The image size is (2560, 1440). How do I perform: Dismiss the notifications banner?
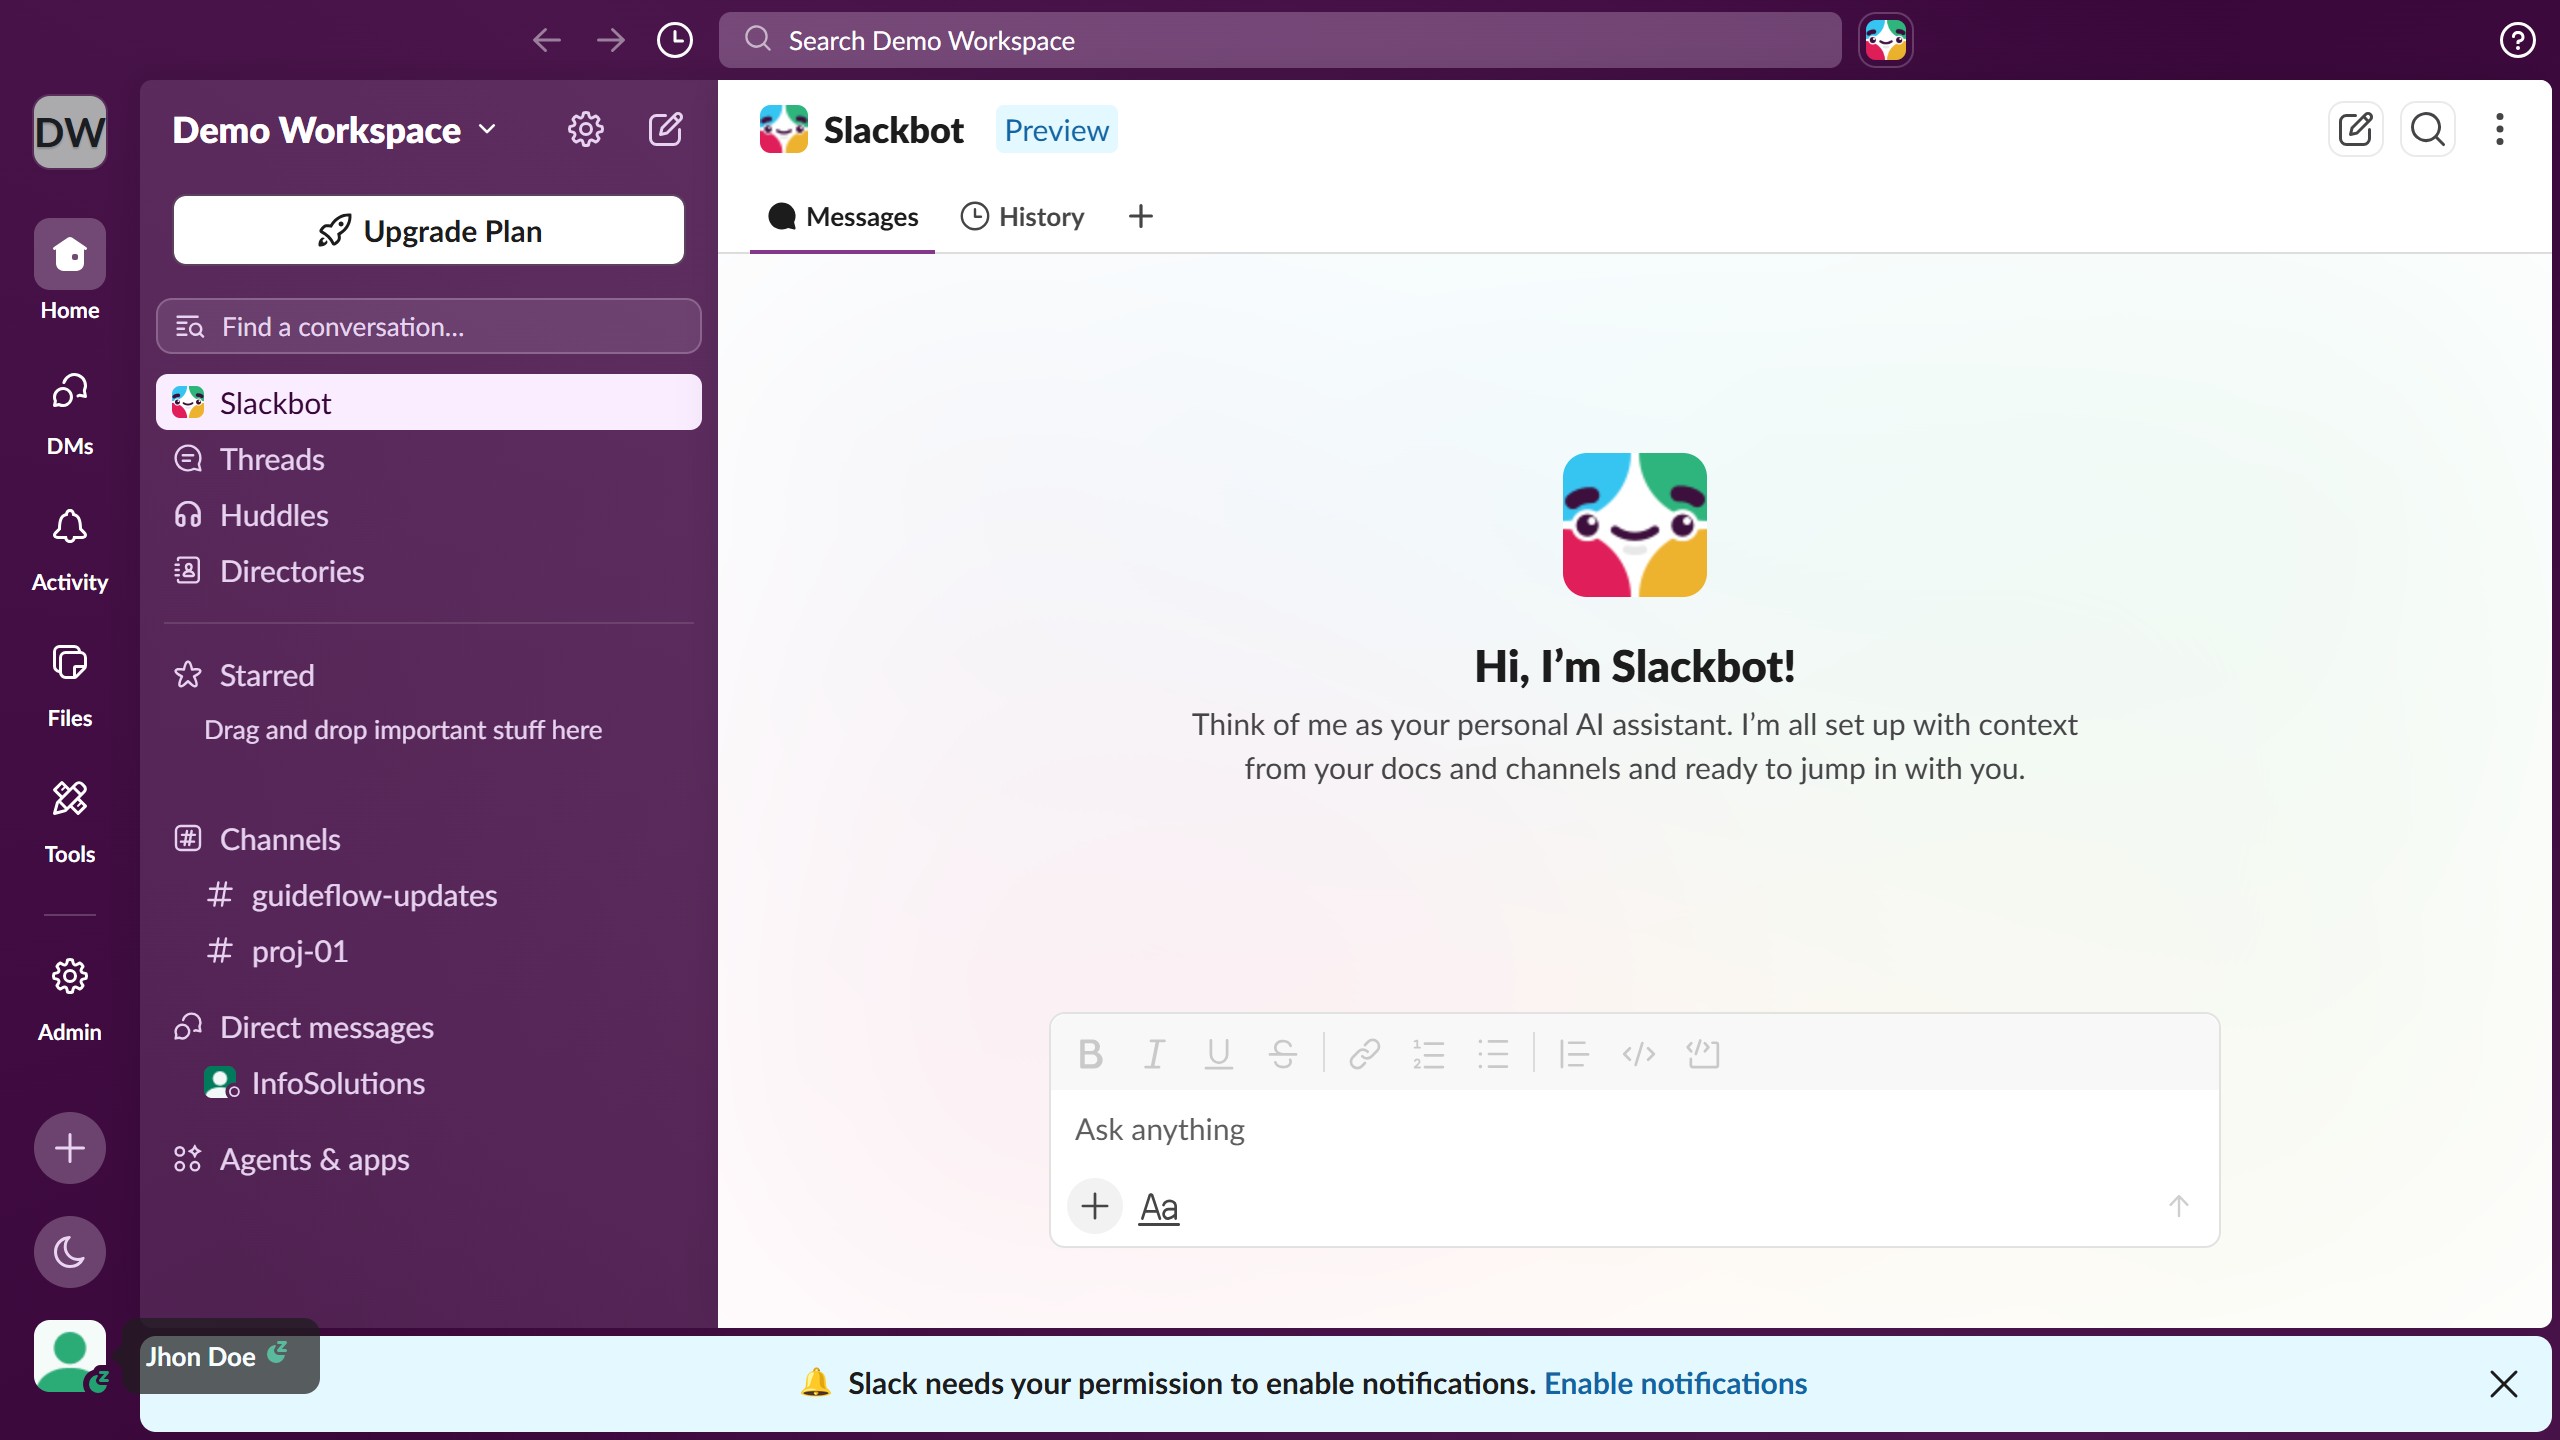coord(2503,1384)
